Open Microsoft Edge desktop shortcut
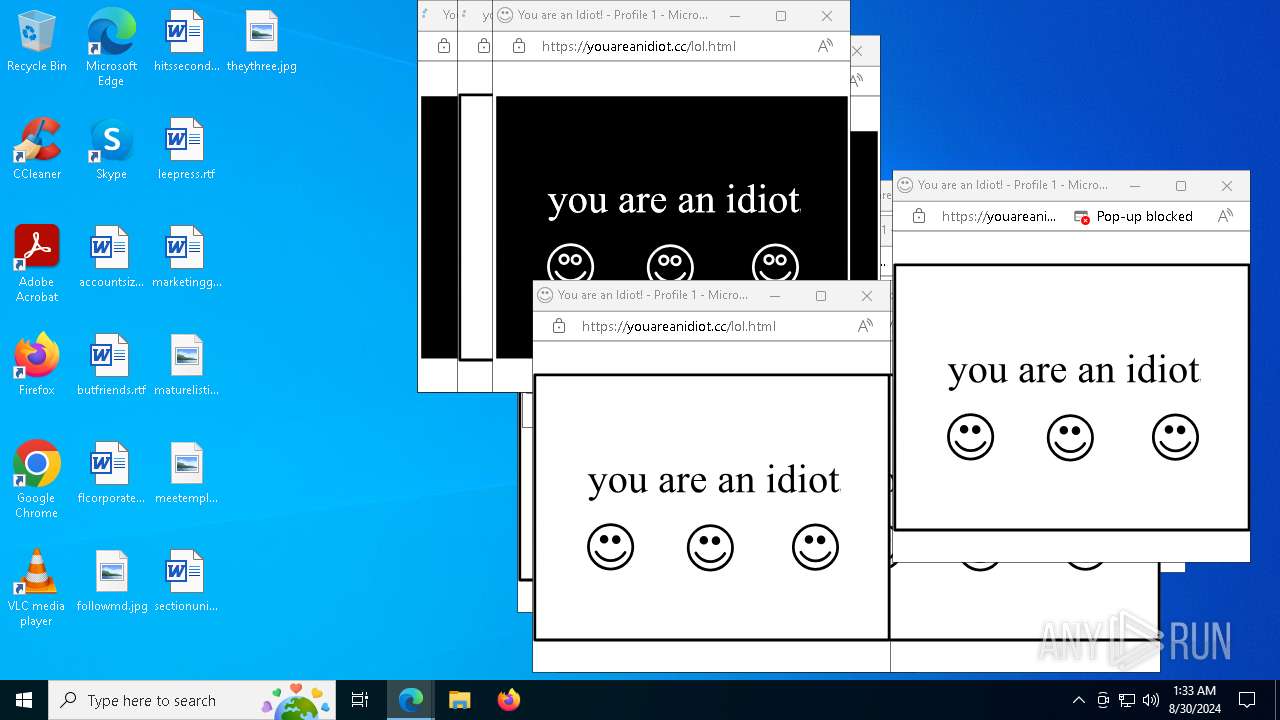 tap(111, 48)
